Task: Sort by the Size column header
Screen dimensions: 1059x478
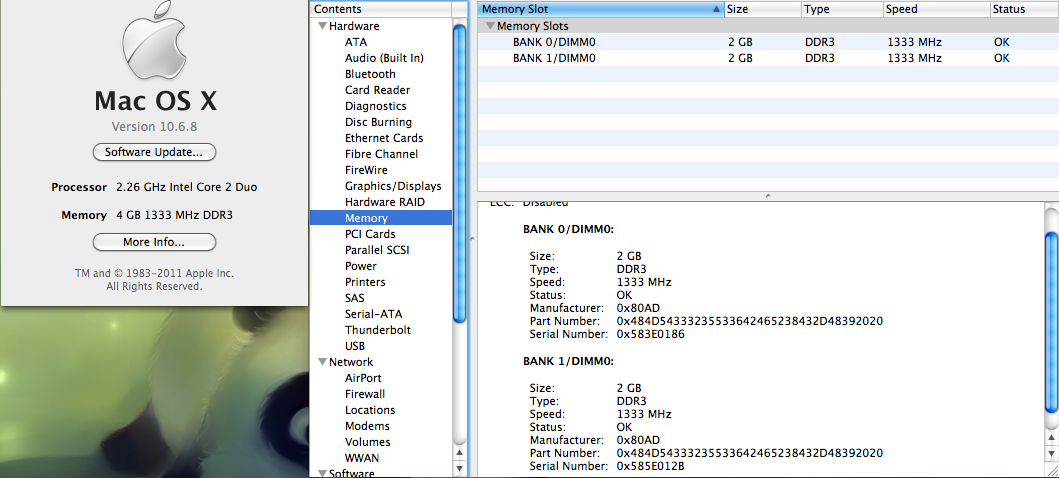Action: (x=763, y=9)
